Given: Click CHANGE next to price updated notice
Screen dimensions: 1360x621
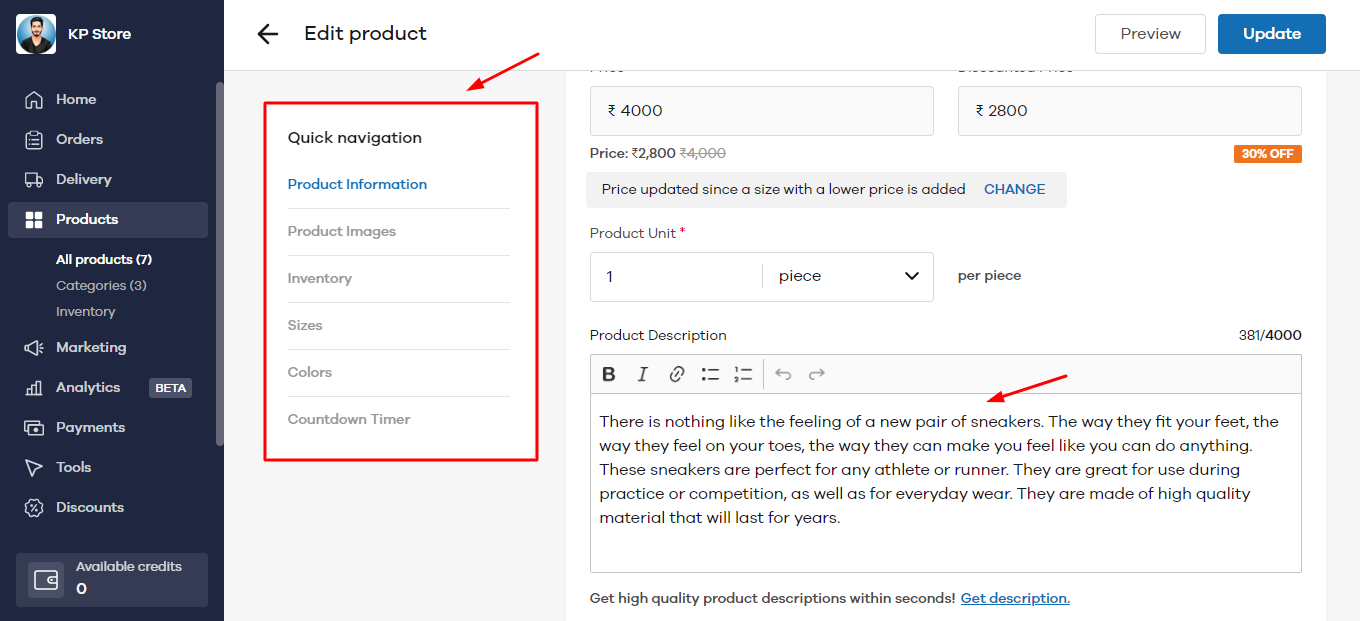Looking at the screenshot, I should [x=1014, y=190].
